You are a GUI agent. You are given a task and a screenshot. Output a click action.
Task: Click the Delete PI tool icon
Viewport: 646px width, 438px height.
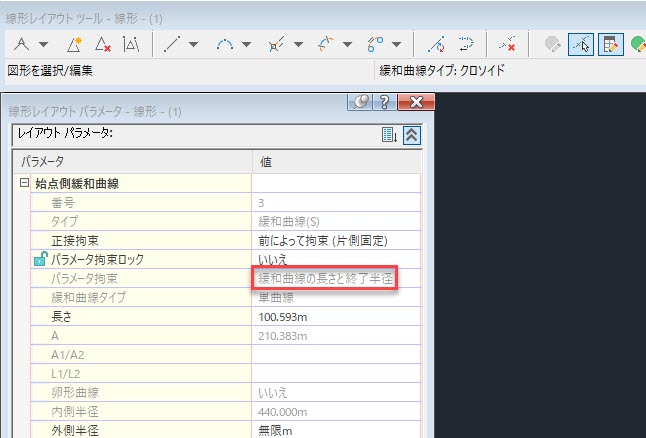[103, 44]
